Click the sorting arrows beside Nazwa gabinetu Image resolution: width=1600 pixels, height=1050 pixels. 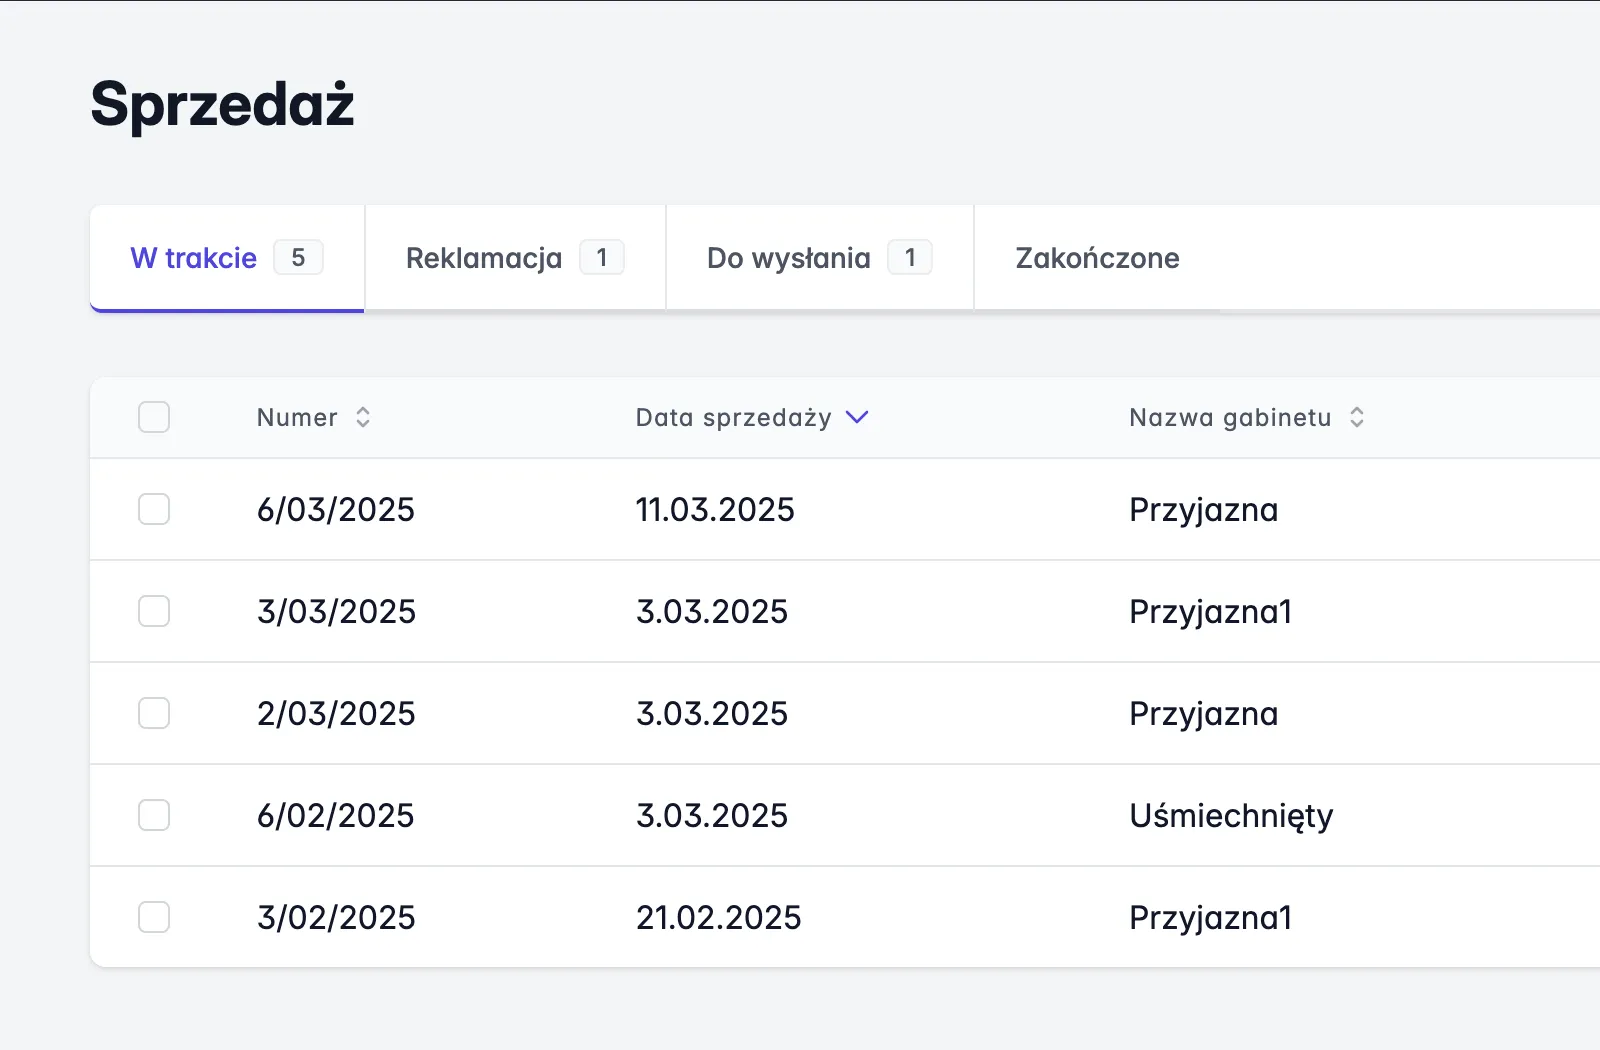pyautogui.click(x=1357, y=417)
